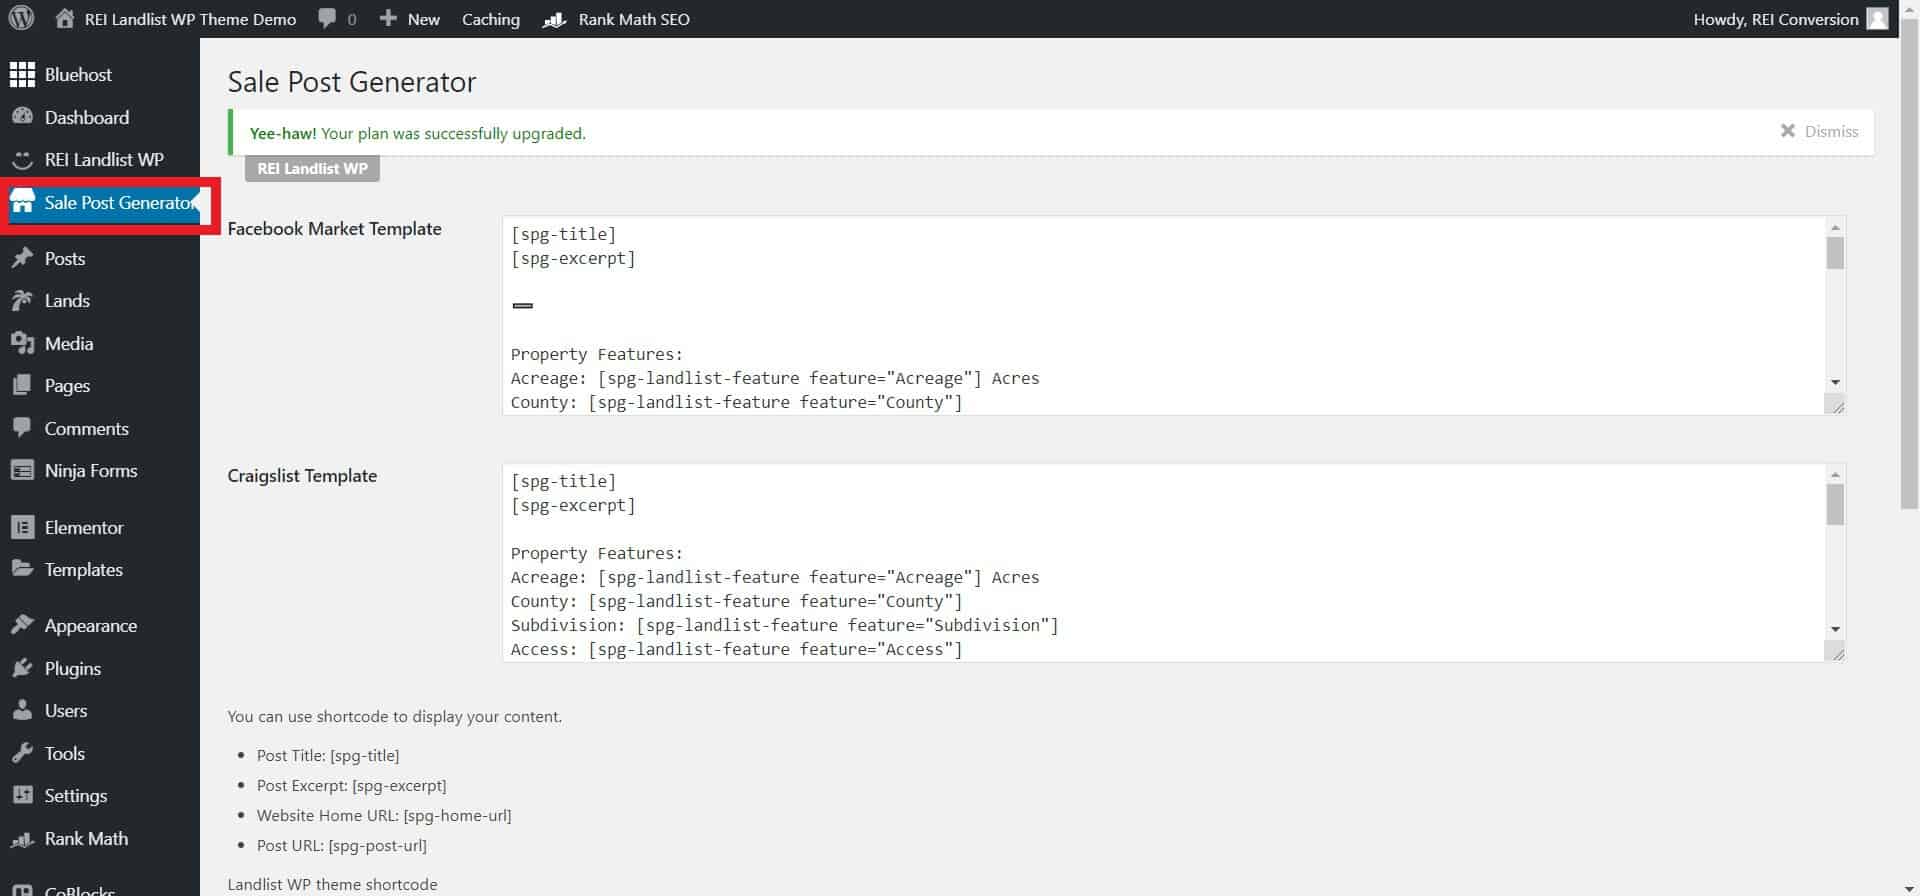
Task: Open the Pages menu
Action: pyautogui.click(x=67, y=386)
